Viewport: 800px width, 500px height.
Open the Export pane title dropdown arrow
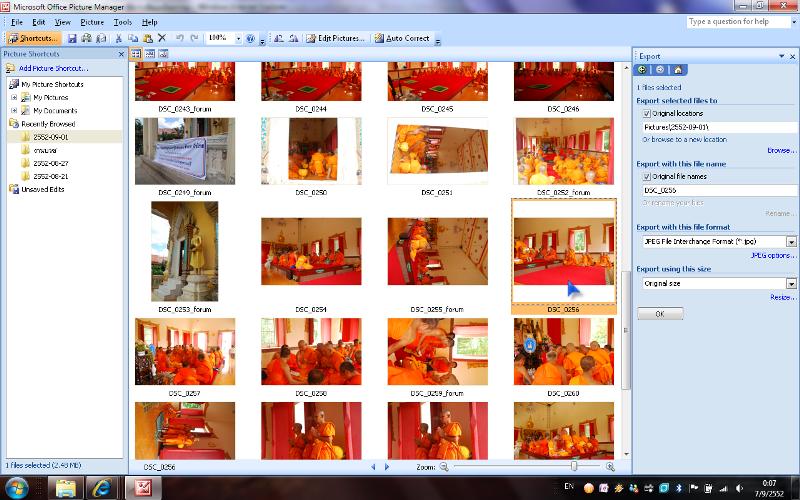click(x=781, y=56)
